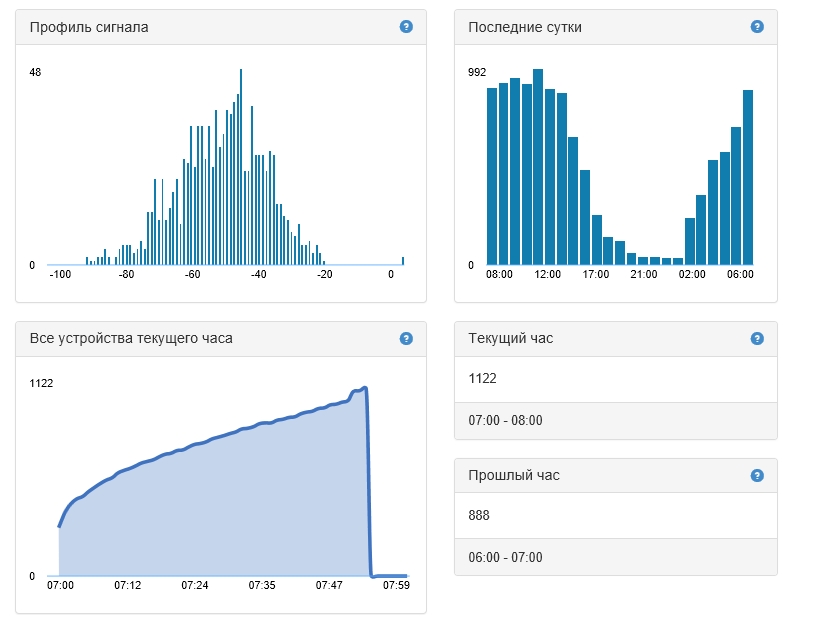This screenshot has width=824, height=619.
Task: Click the peak bar in signal profile histogram
Action: pyautogui.click(x=241, y=167)
